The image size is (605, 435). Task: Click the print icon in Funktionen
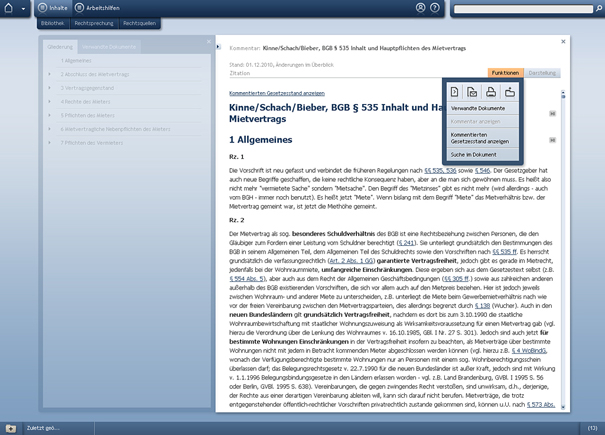point(491,92)
